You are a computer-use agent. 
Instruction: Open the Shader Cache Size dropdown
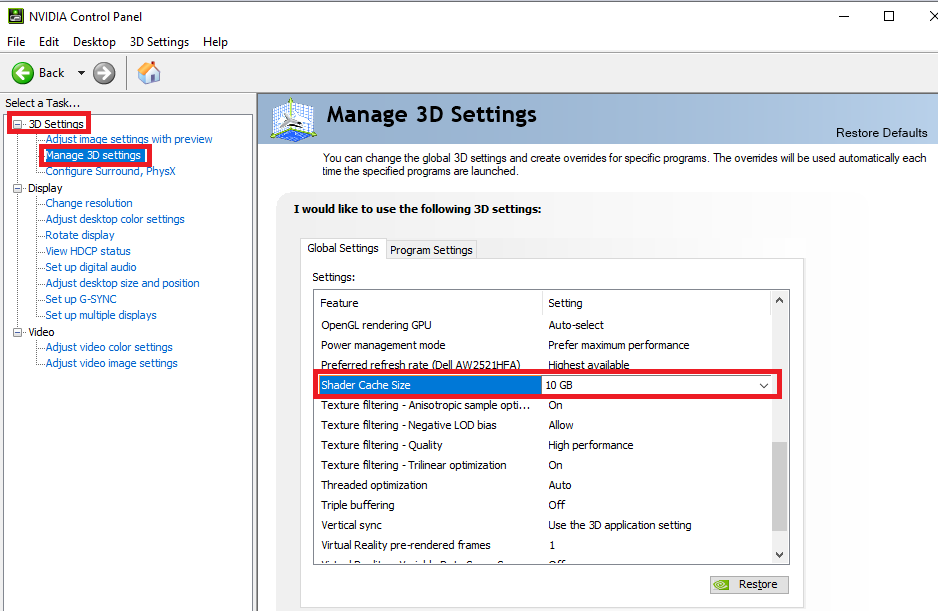coord(764,385)
